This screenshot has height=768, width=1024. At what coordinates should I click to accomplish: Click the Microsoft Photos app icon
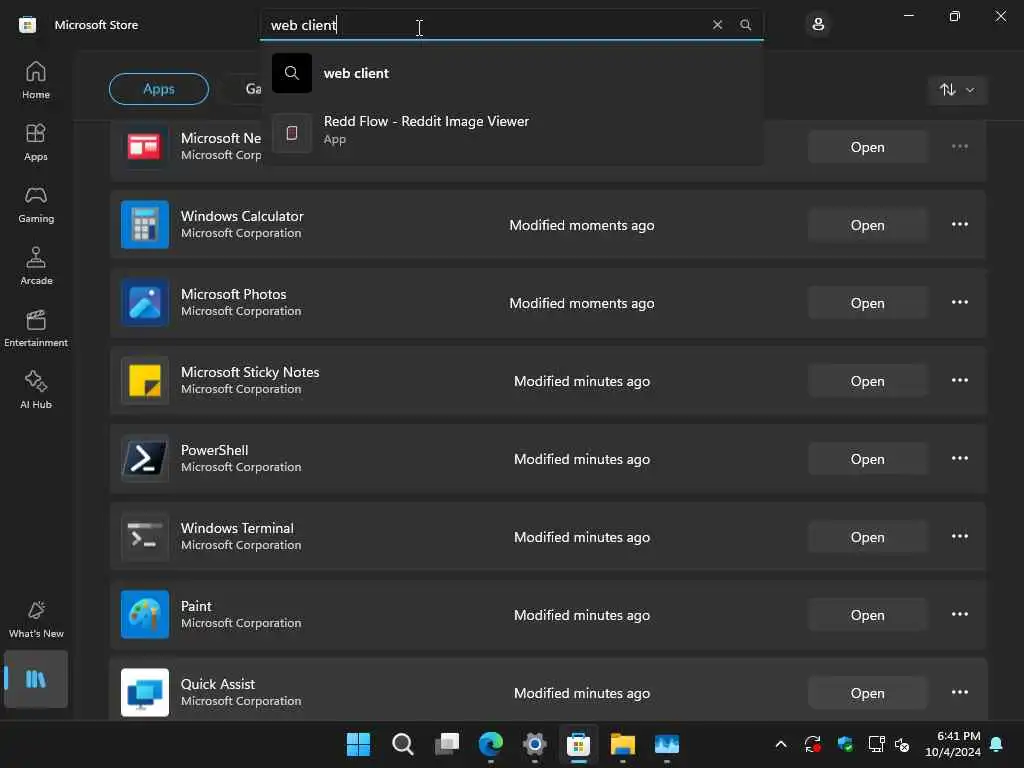point(145,302)
